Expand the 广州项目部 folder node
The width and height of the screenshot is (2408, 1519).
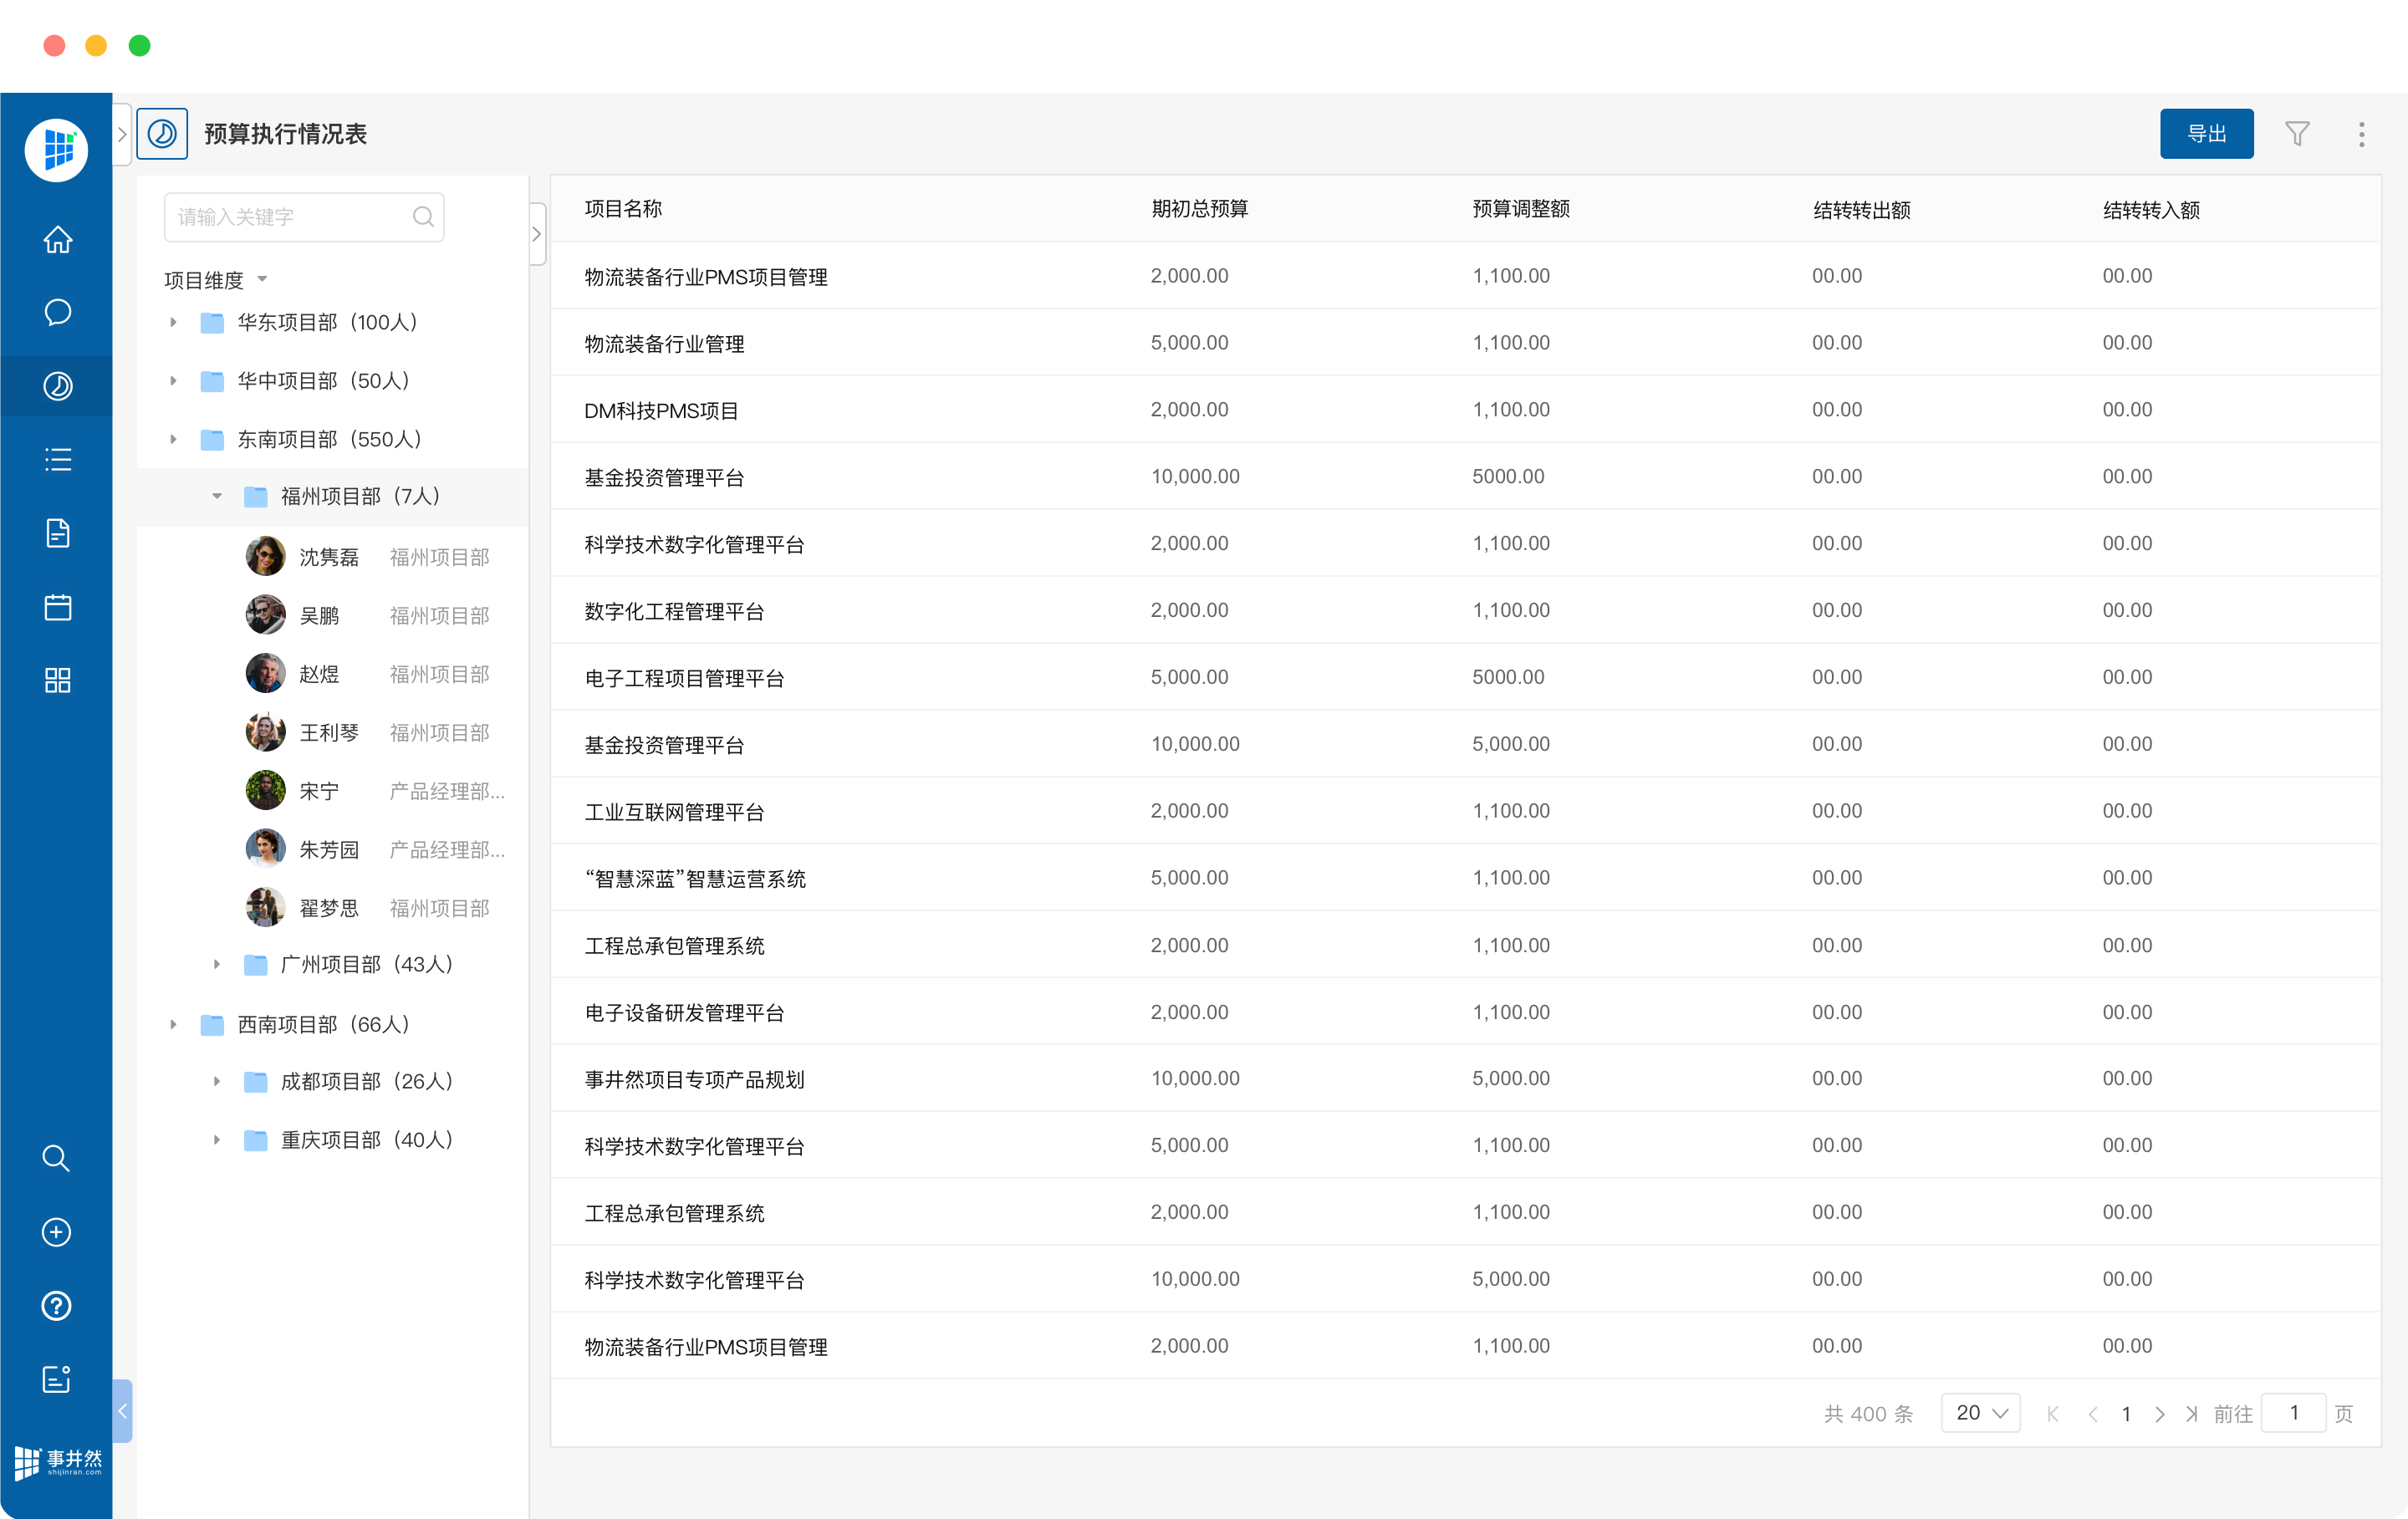pos(216,964)
